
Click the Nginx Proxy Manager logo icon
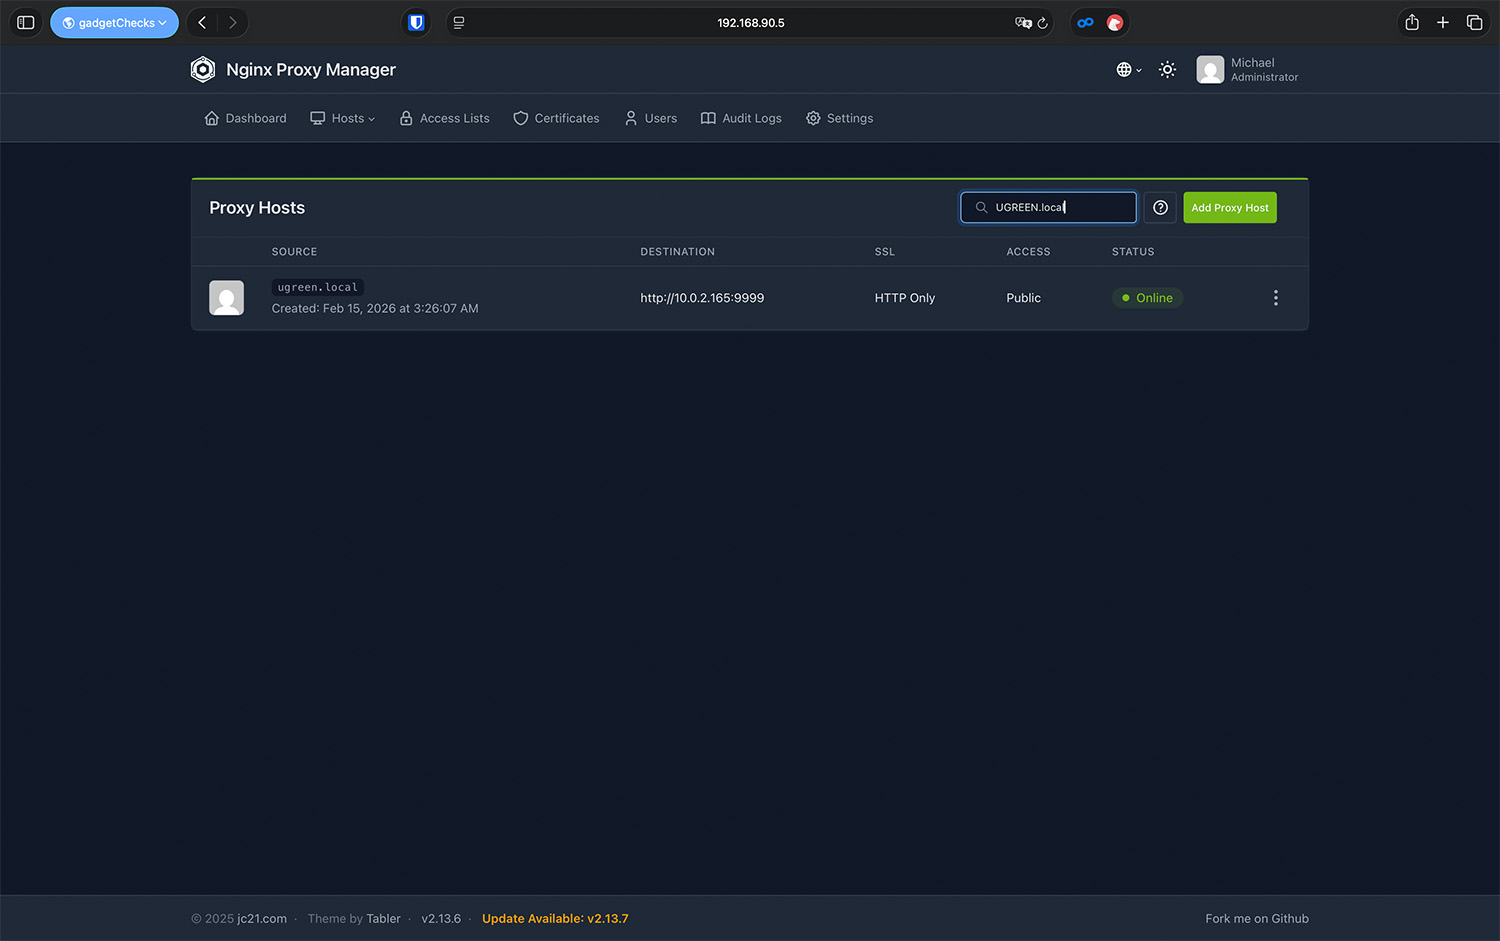[203, 69]
